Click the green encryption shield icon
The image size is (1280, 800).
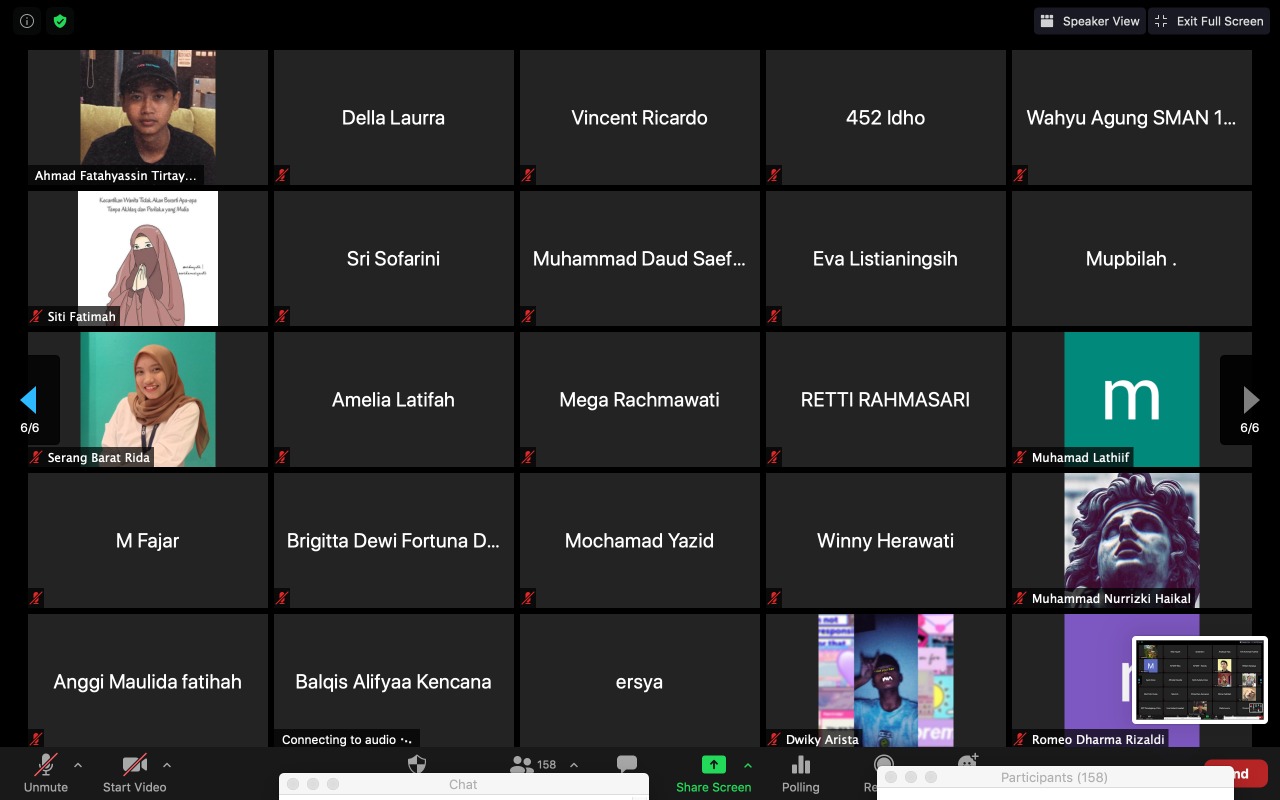coord(60,20)
